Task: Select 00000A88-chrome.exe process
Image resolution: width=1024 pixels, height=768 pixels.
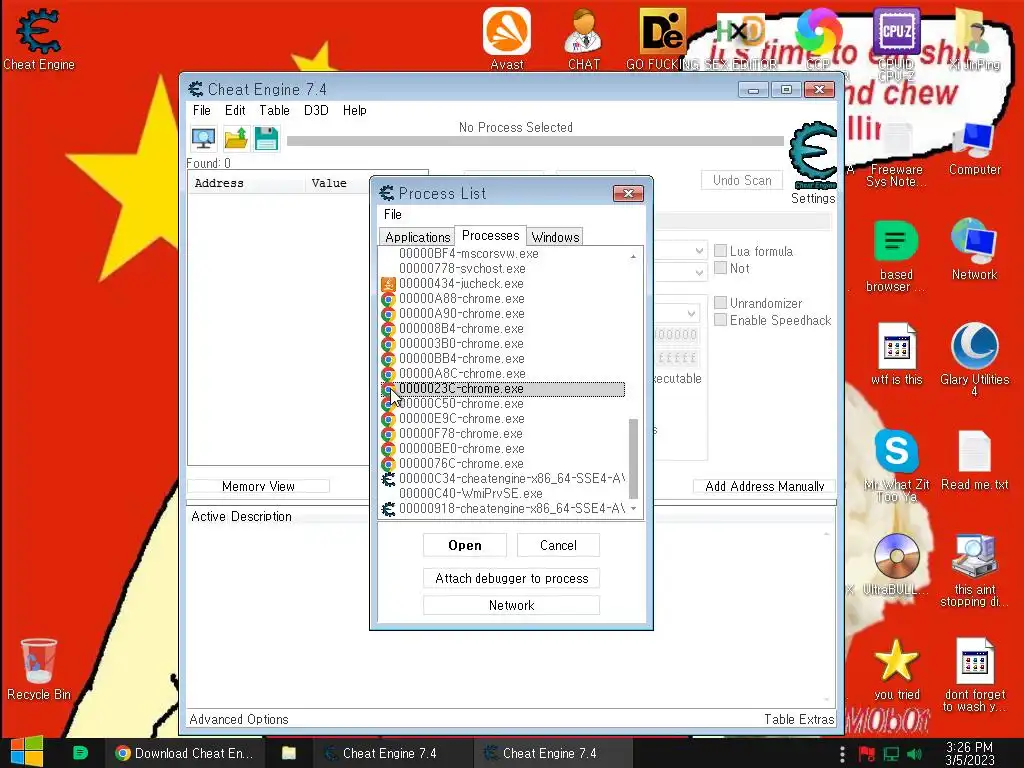Action: pyautogui.click(x=503, y=298)
